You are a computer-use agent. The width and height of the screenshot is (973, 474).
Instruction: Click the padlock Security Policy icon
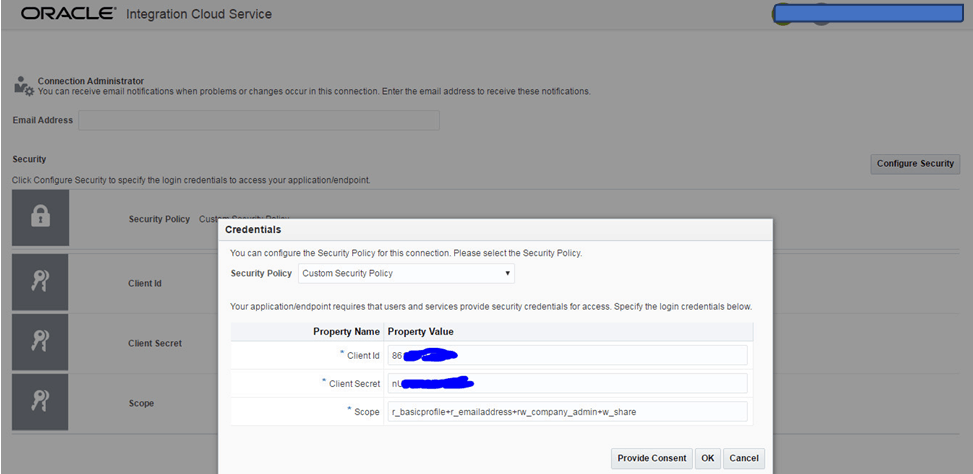[x=40, y=218]
